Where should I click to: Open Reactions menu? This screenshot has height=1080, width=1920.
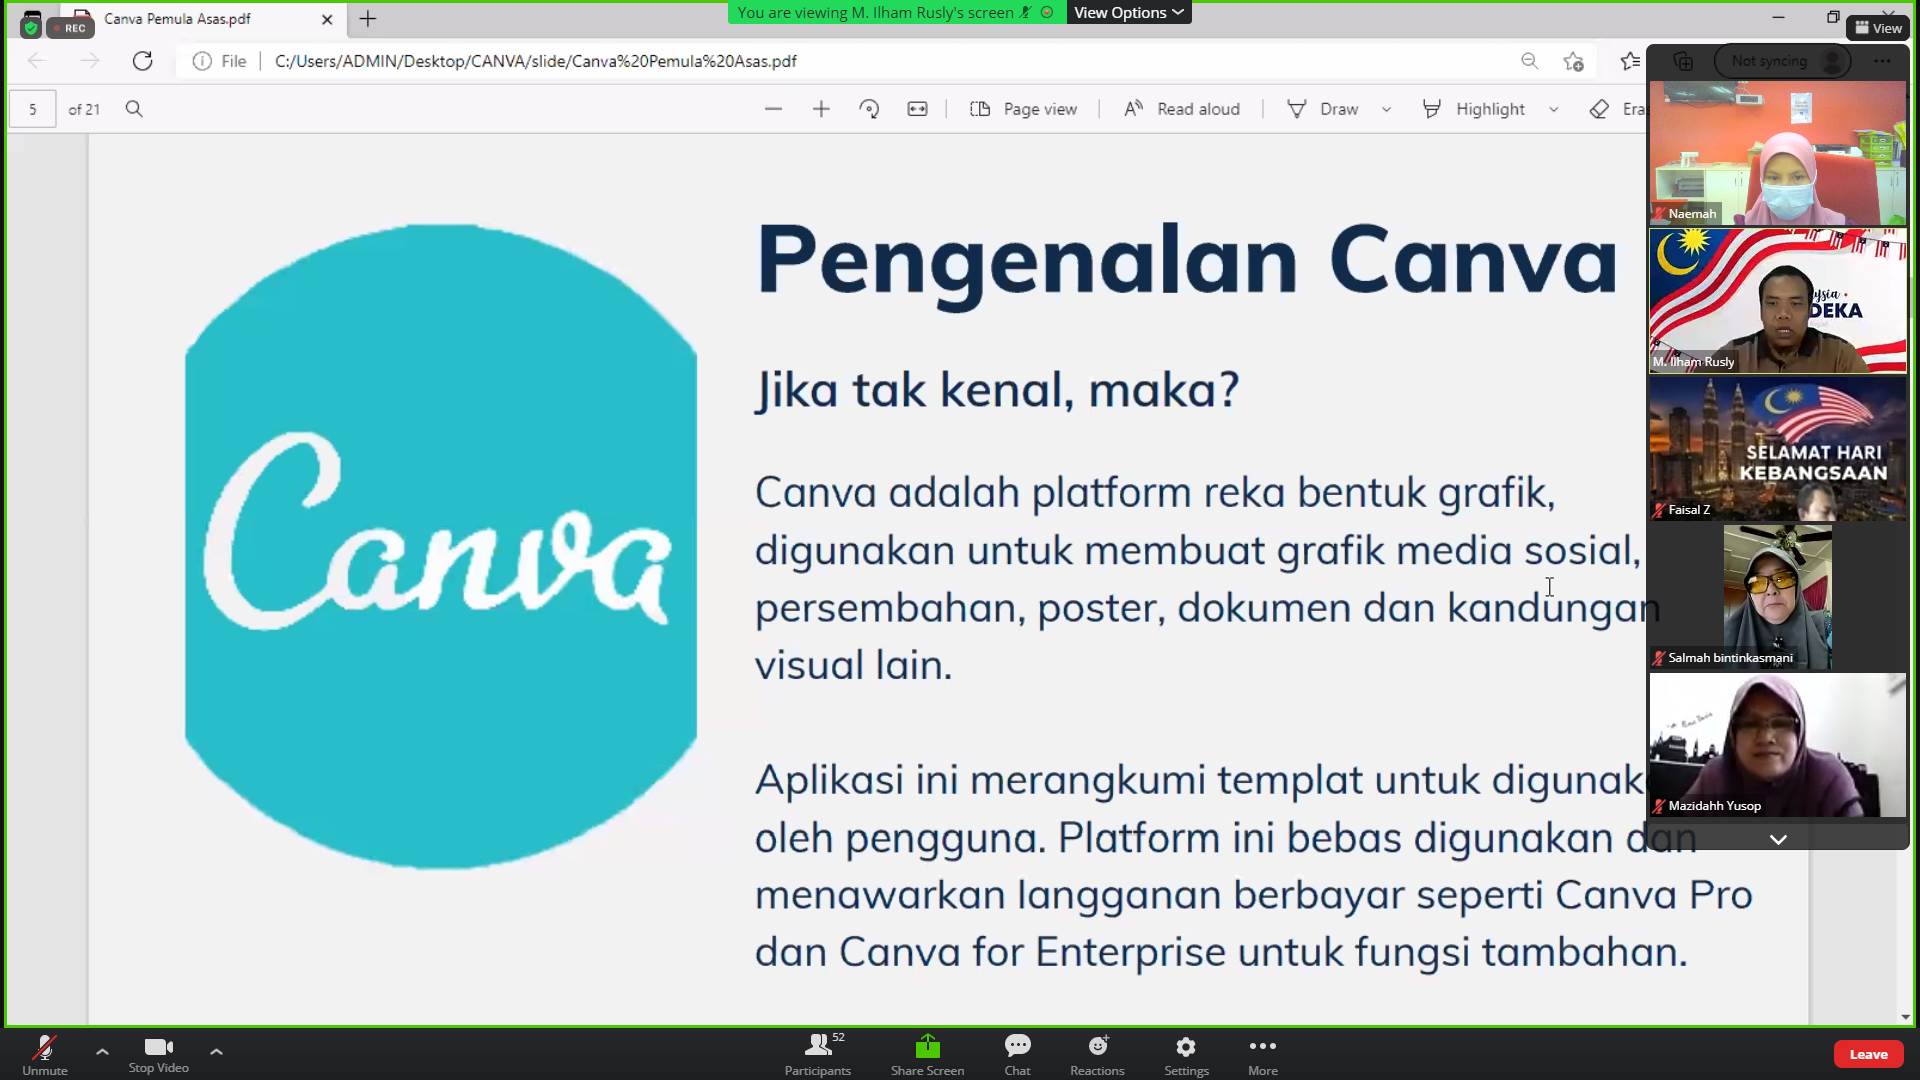(x=1097, y=1054)
